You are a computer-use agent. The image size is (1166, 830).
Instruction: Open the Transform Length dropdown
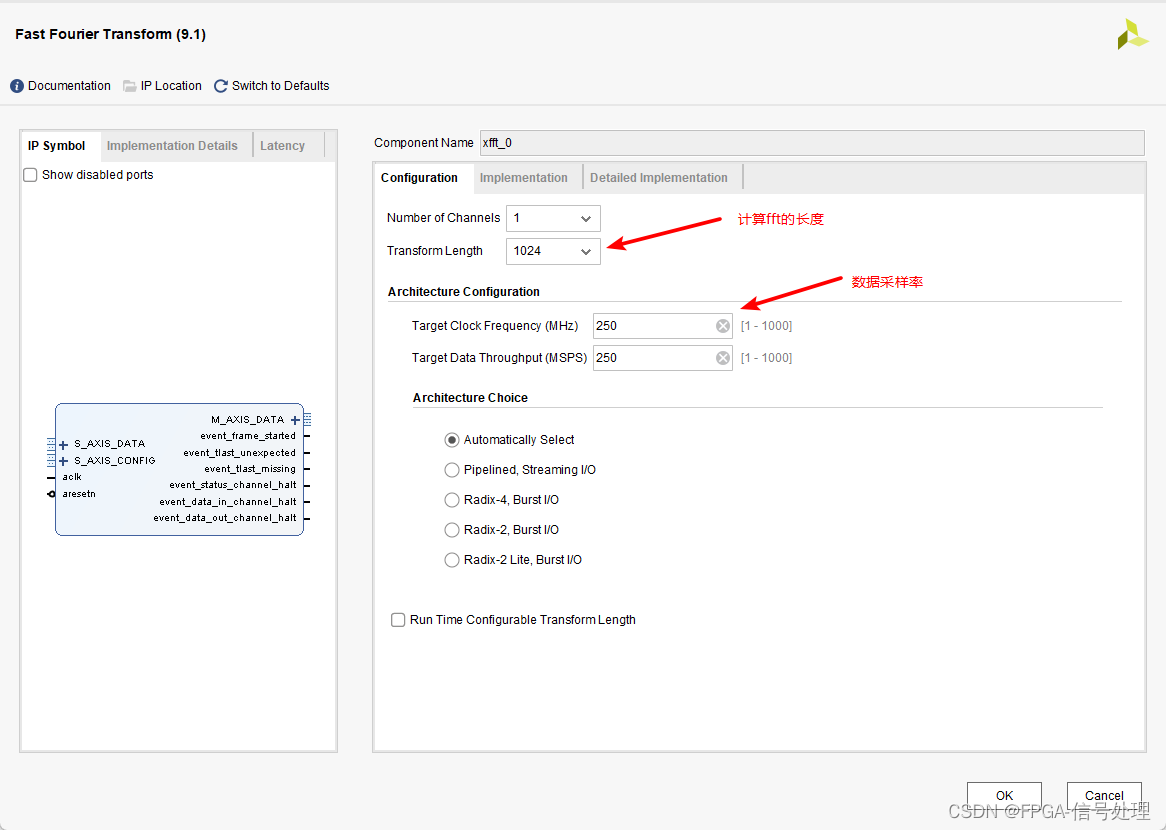pyautogui.click(x=553, y=251)
